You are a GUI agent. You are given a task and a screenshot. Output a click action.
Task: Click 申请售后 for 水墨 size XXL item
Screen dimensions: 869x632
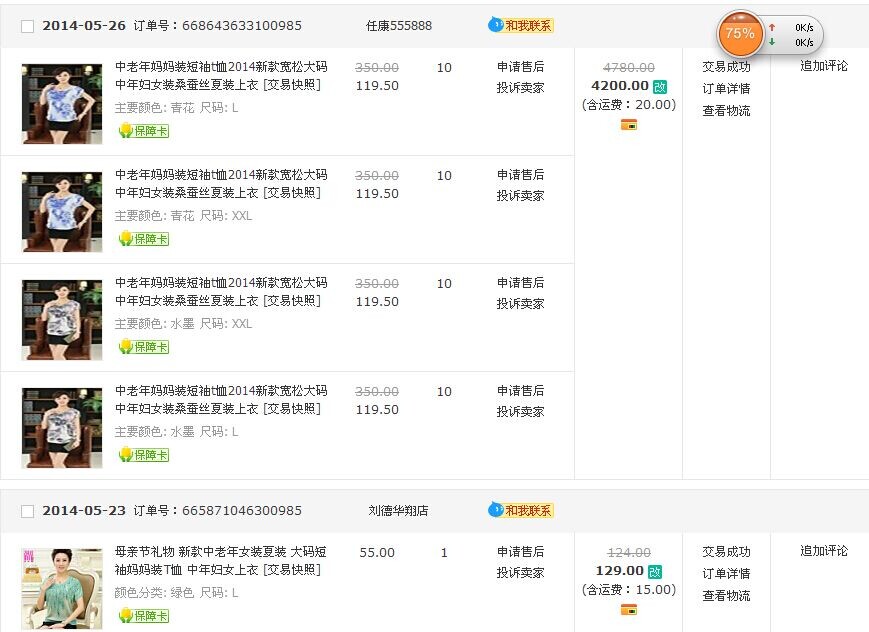(x=520, y=283)
